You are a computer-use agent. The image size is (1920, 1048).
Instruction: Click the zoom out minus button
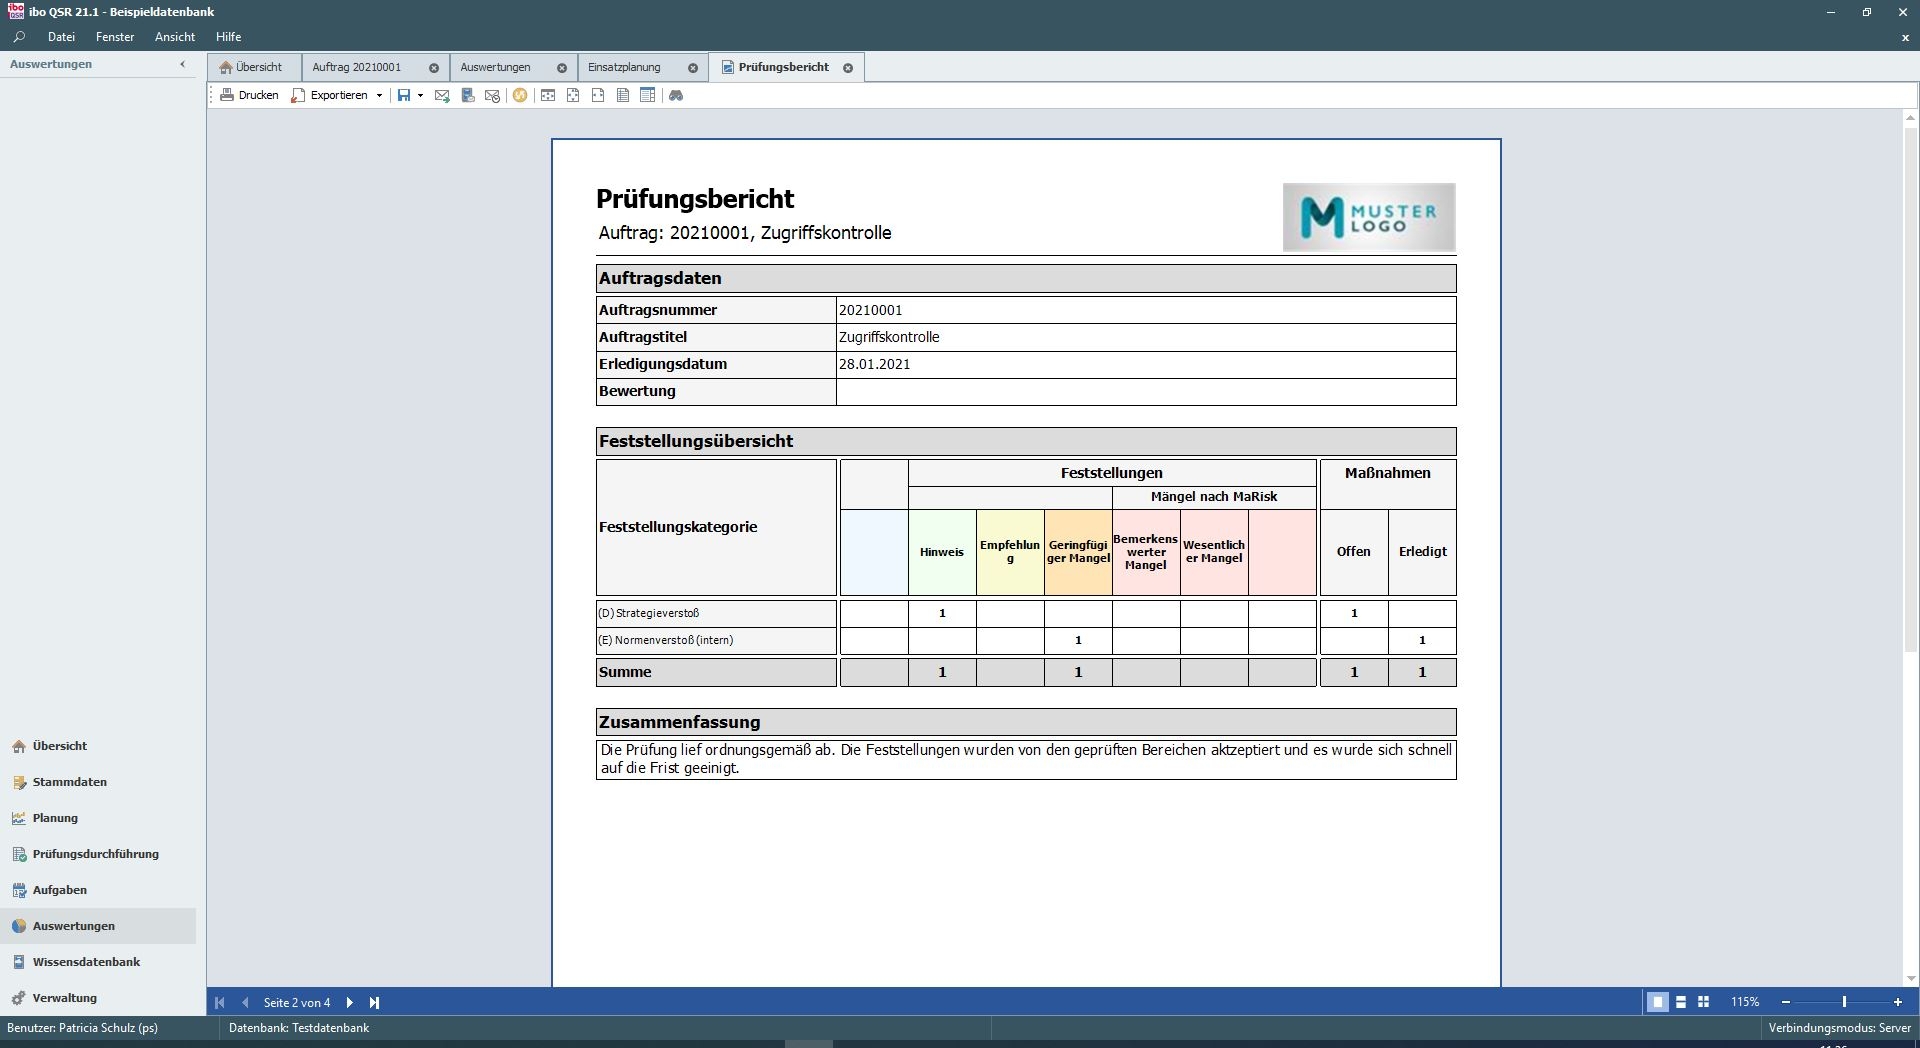[1786, 1002]
